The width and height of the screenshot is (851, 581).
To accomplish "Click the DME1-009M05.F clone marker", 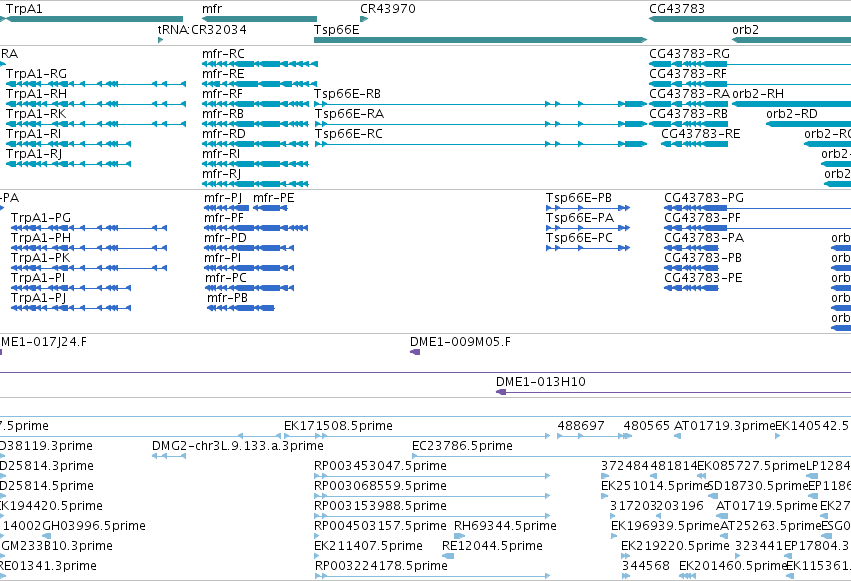I will point(415,352).
